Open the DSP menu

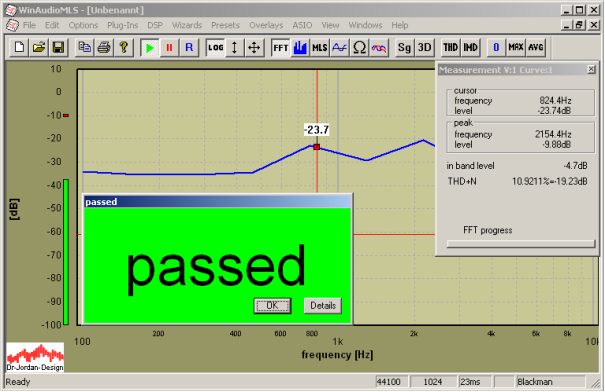pyautogui.click(x=155, y=25)
